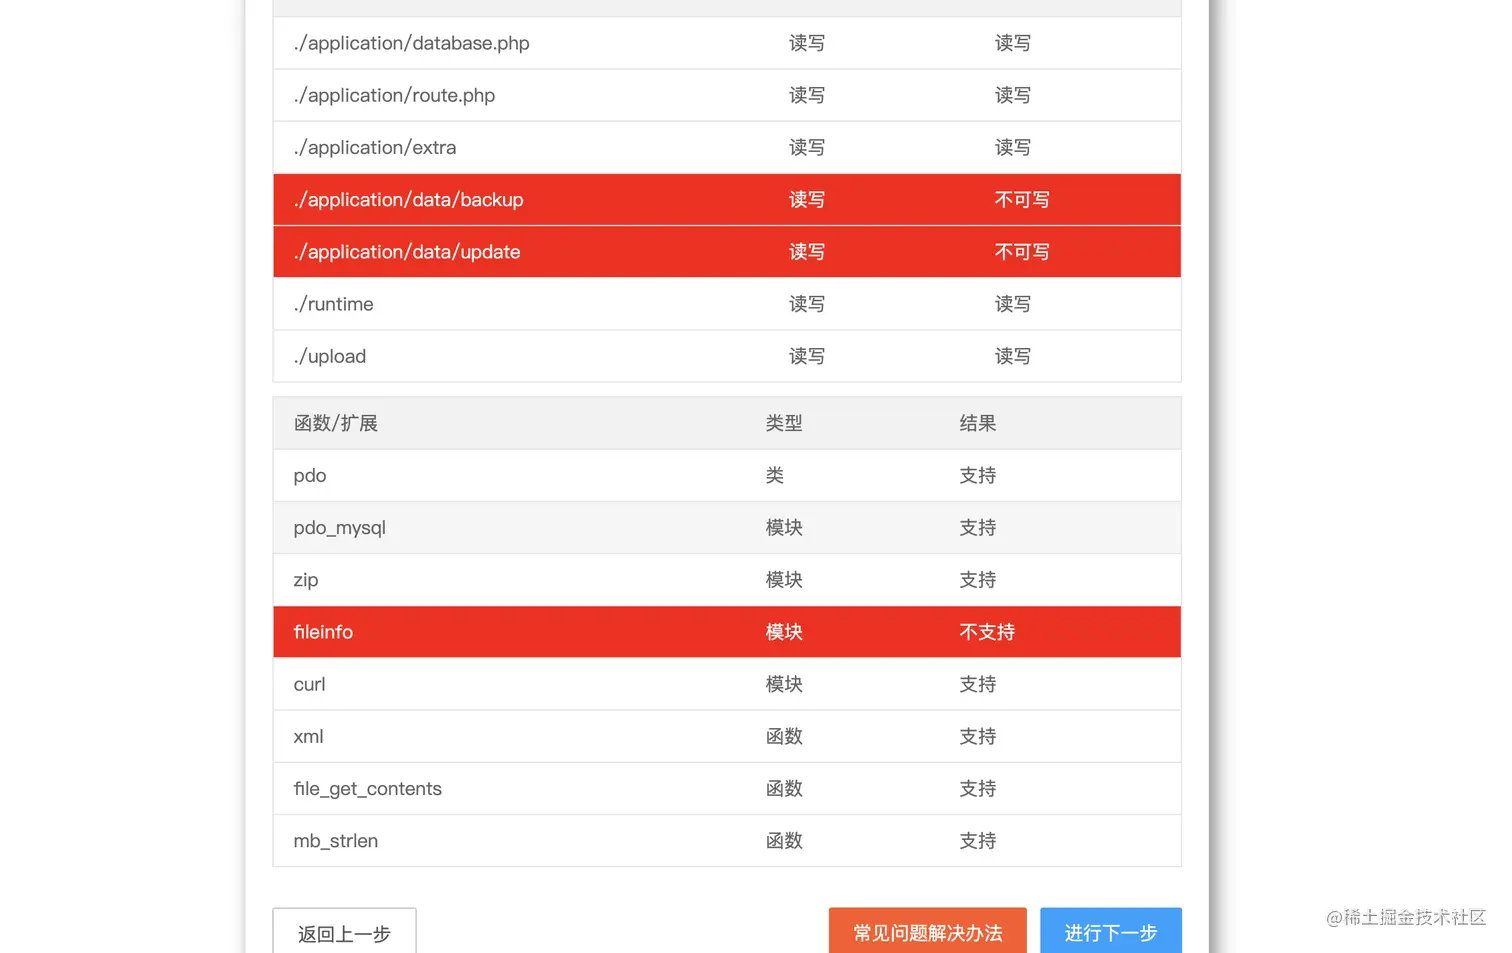Screen dimensions: 1512x953
Task: Click 不可写 status in update row
Action: 1022,252
